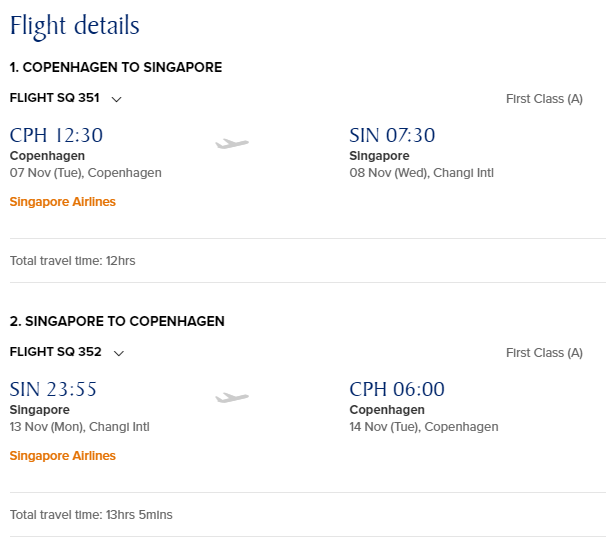Click First Class (A) on the SQ 351 row
Image resolution: width=609 pixels, height=542 pixels.
click(544, 99)
